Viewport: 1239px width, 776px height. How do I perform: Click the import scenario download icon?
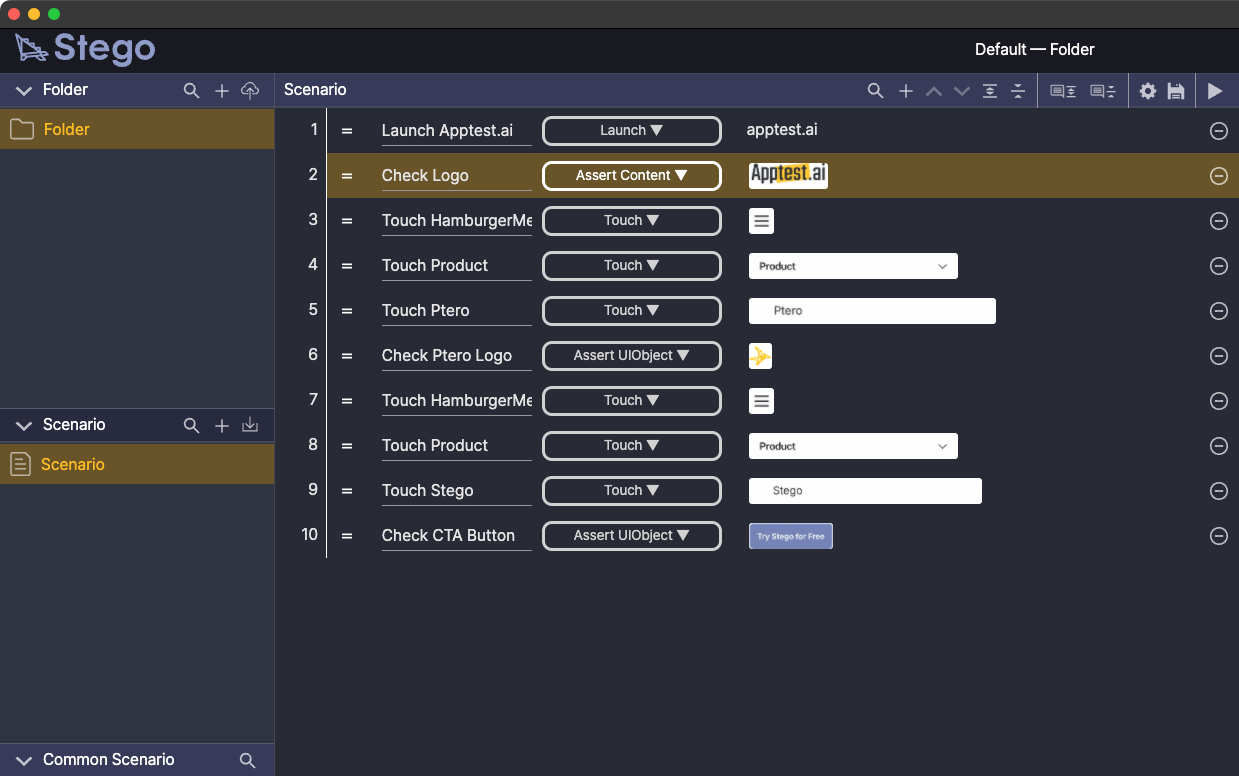click(250, 426)
